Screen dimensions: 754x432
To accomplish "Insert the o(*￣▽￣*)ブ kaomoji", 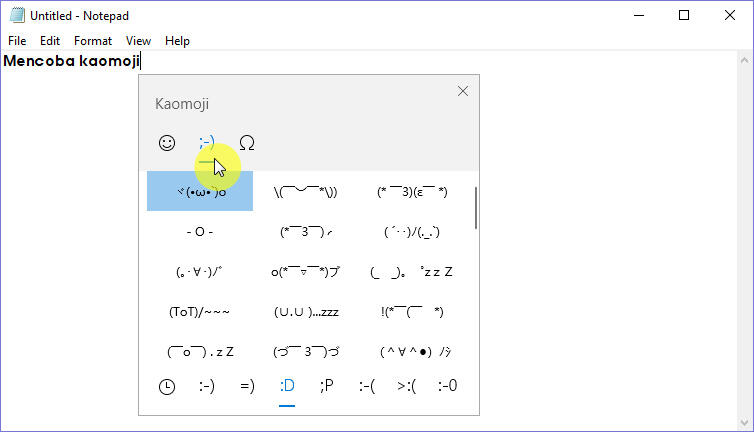I will point(306,272).
